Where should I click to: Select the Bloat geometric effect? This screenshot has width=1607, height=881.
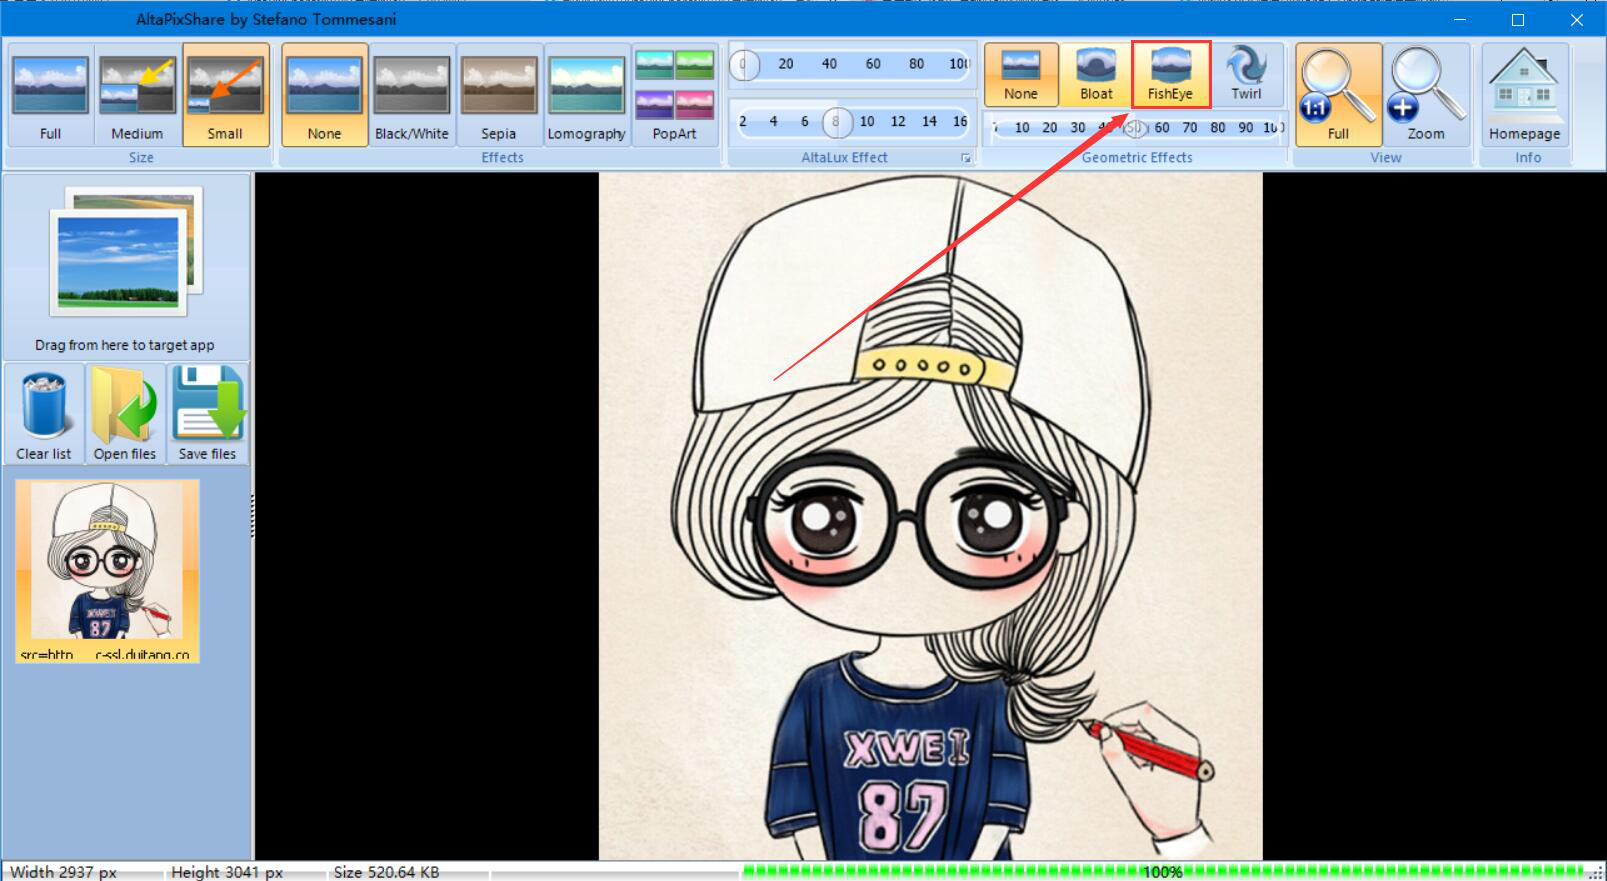click(x=1096, y=75)
